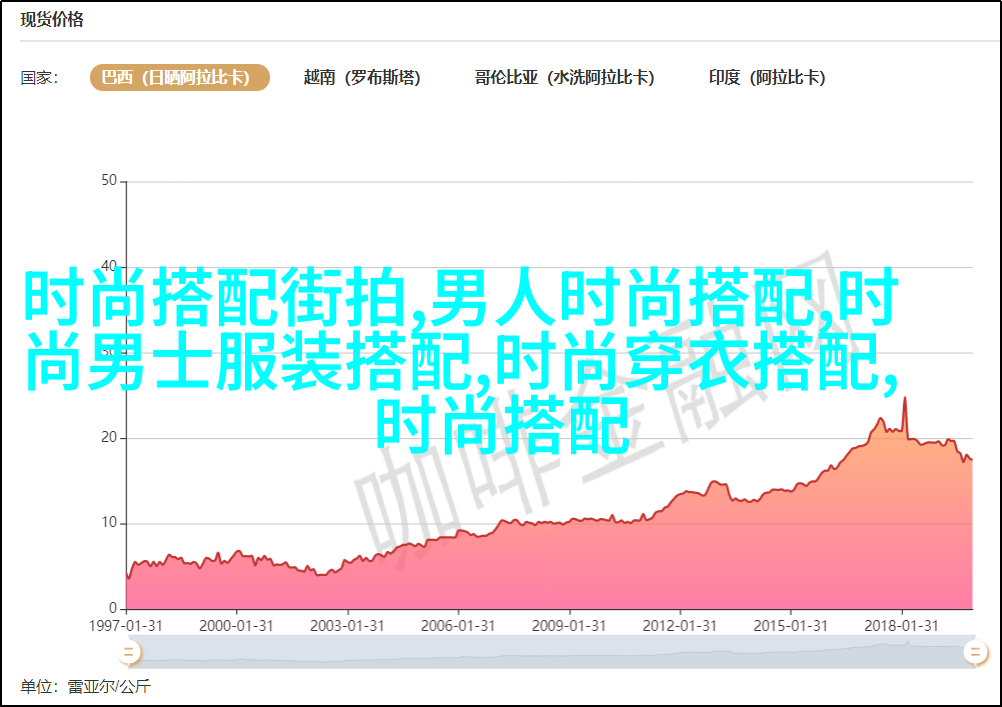Viewport: 1002px width, 707px height.
Task: Click the 20 label on the y-axis
Action: (x=109, y=438)
